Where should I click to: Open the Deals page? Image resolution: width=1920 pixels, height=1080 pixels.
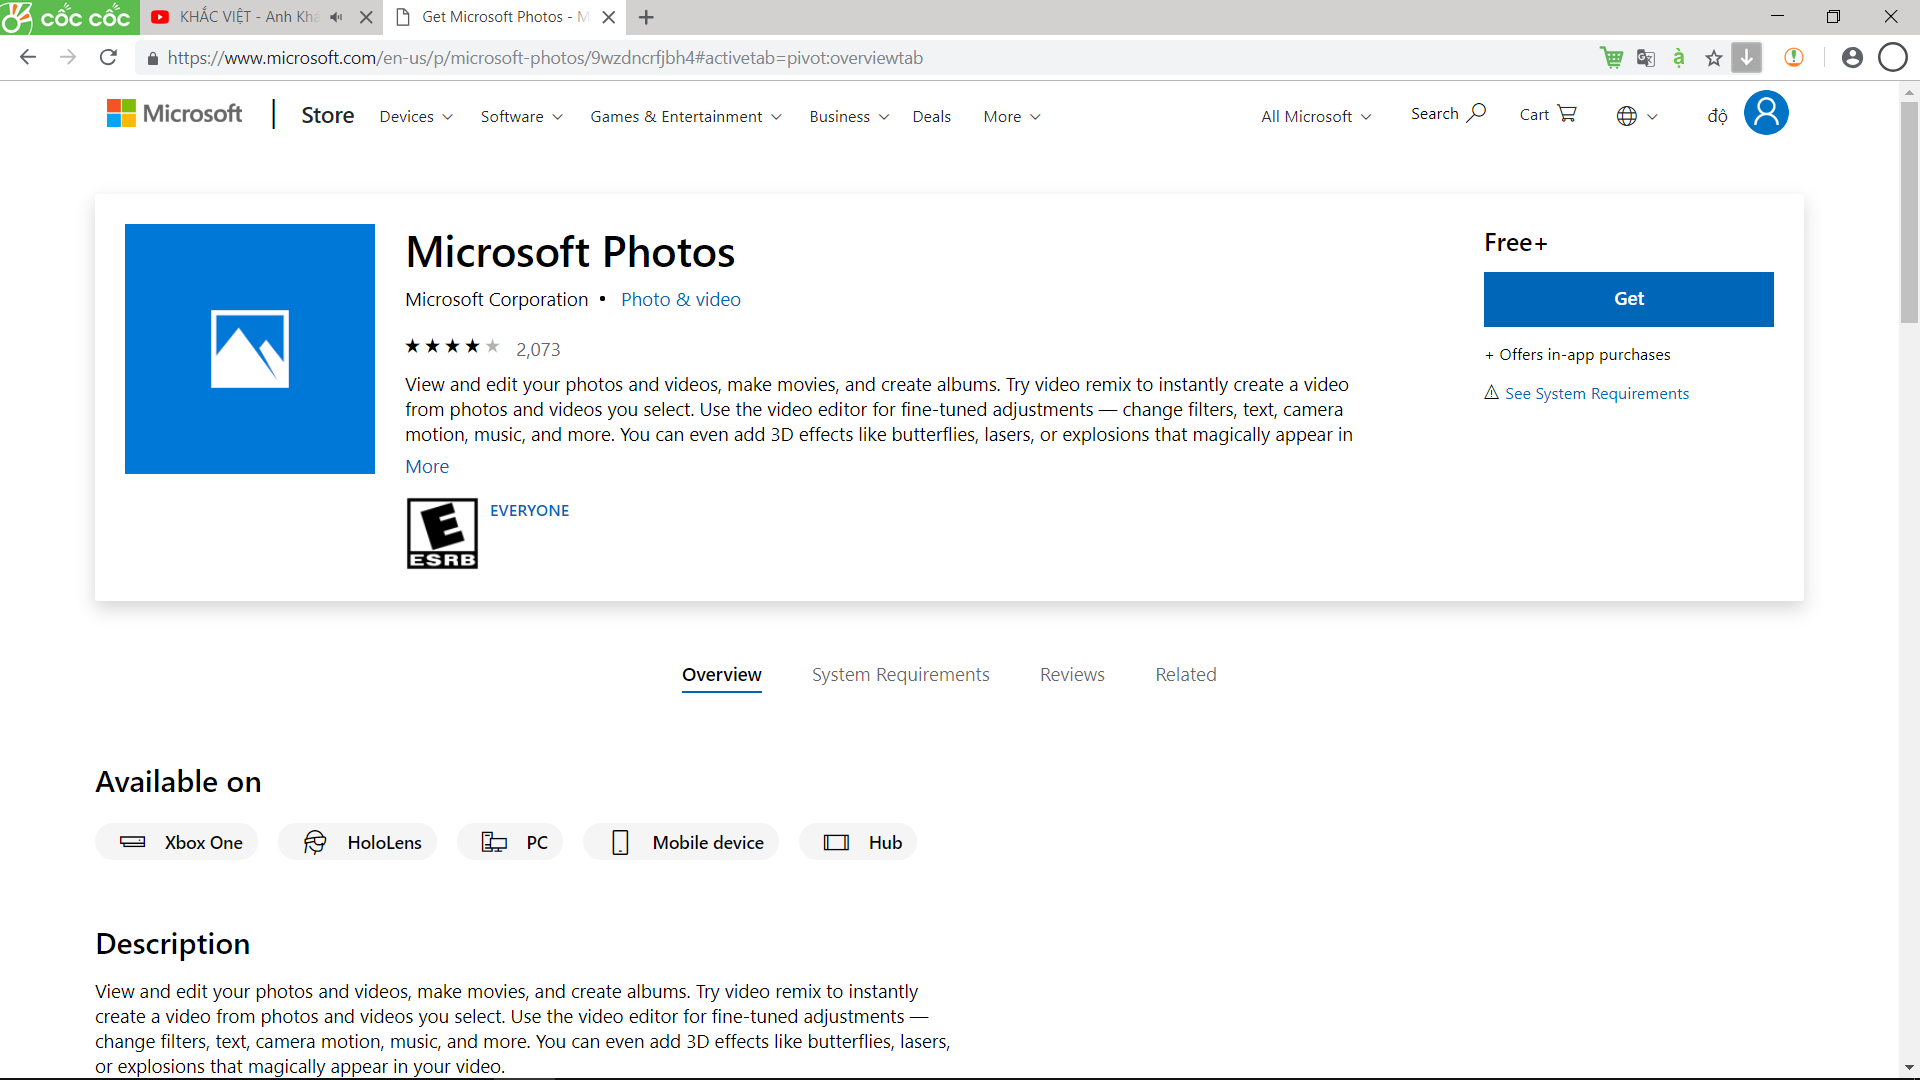[x=931, y=117]
